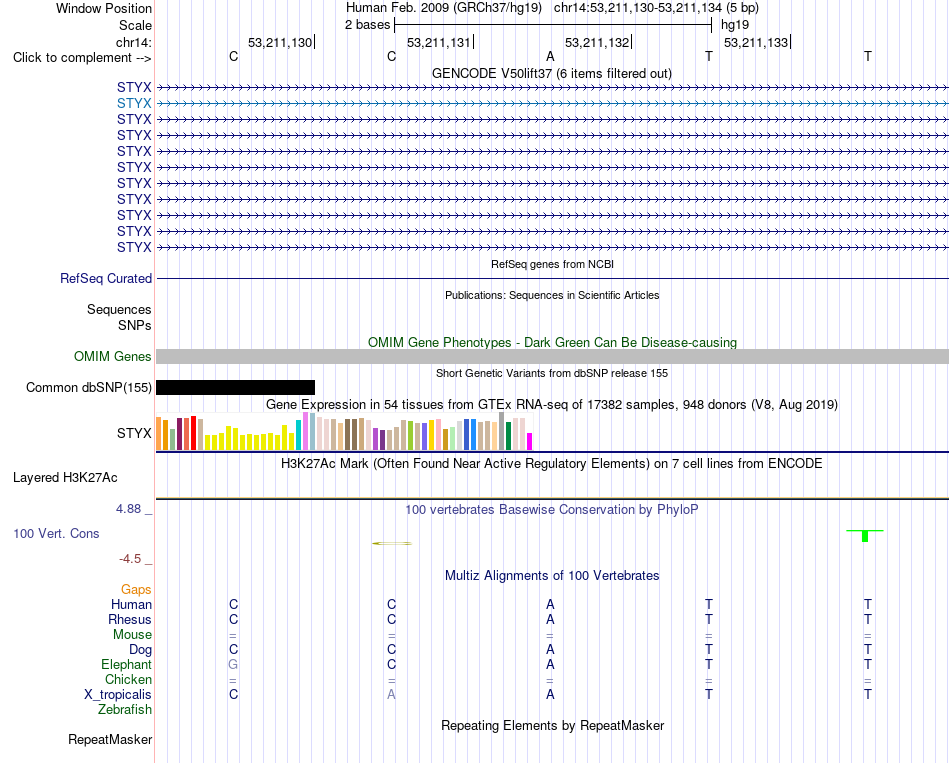Viewport: 950px width, 763px height.
Task: Click coordinate label 53,211,133
Action: (x=756, y=42)
